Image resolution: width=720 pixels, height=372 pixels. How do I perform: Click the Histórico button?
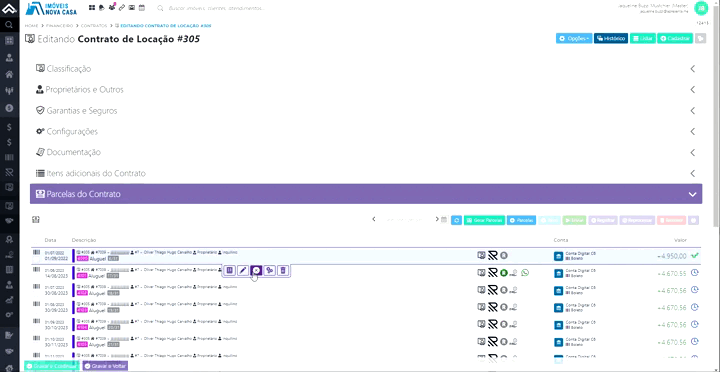(x=611, y=39)
